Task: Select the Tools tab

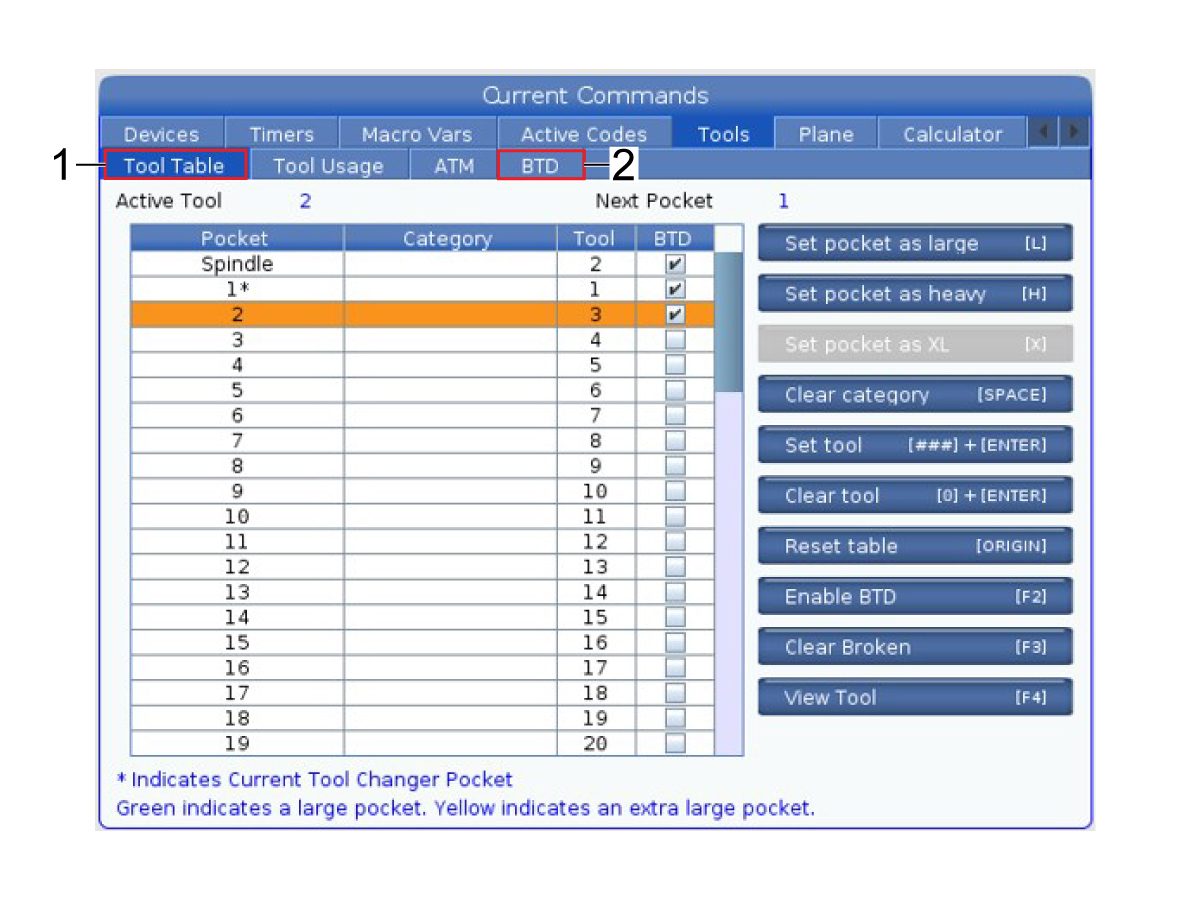Action: [x=724, y=134]
